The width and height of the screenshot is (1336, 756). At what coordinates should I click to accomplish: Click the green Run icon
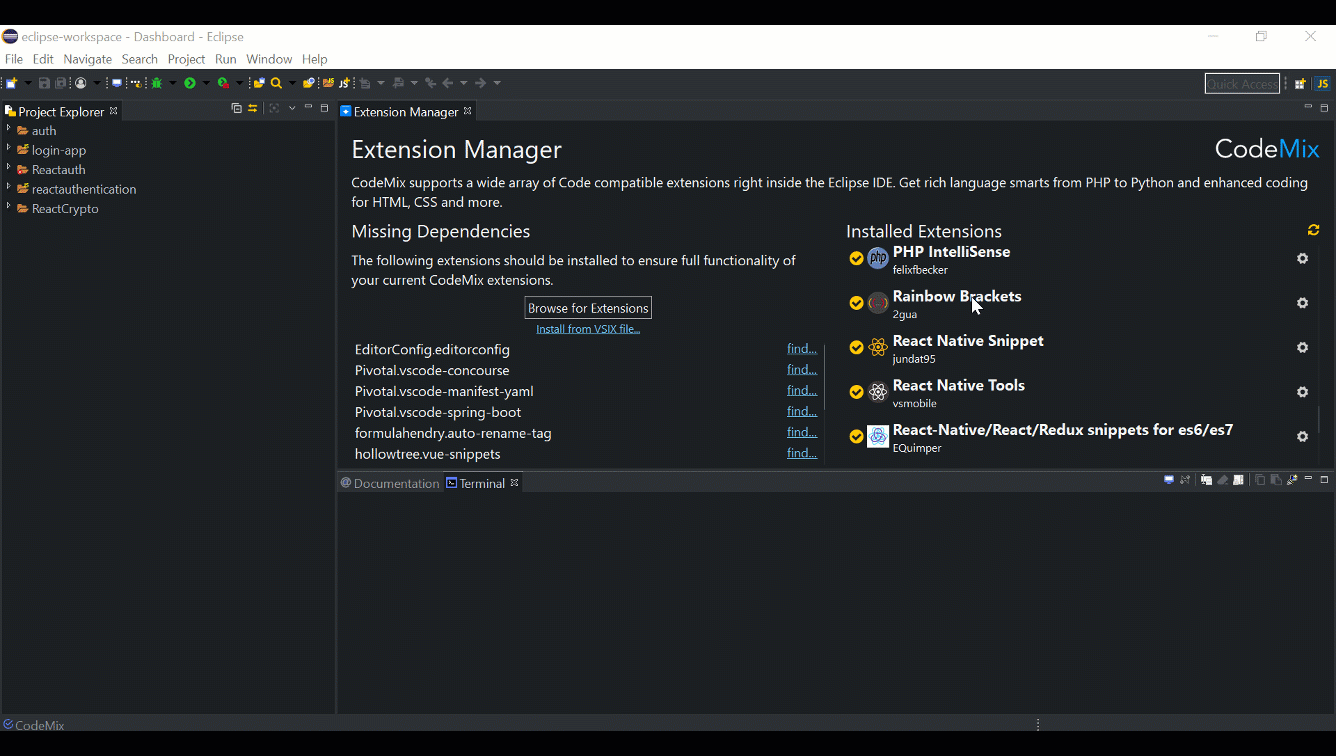click(x=190, y=83)
